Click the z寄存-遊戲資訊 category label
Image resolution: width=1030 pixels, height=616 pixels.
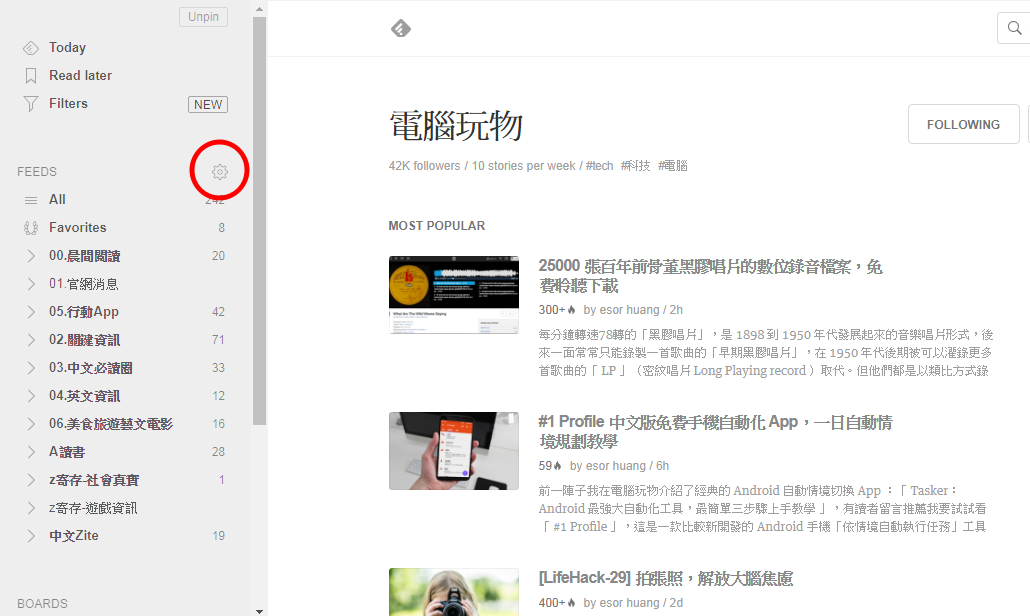[93, 508]
